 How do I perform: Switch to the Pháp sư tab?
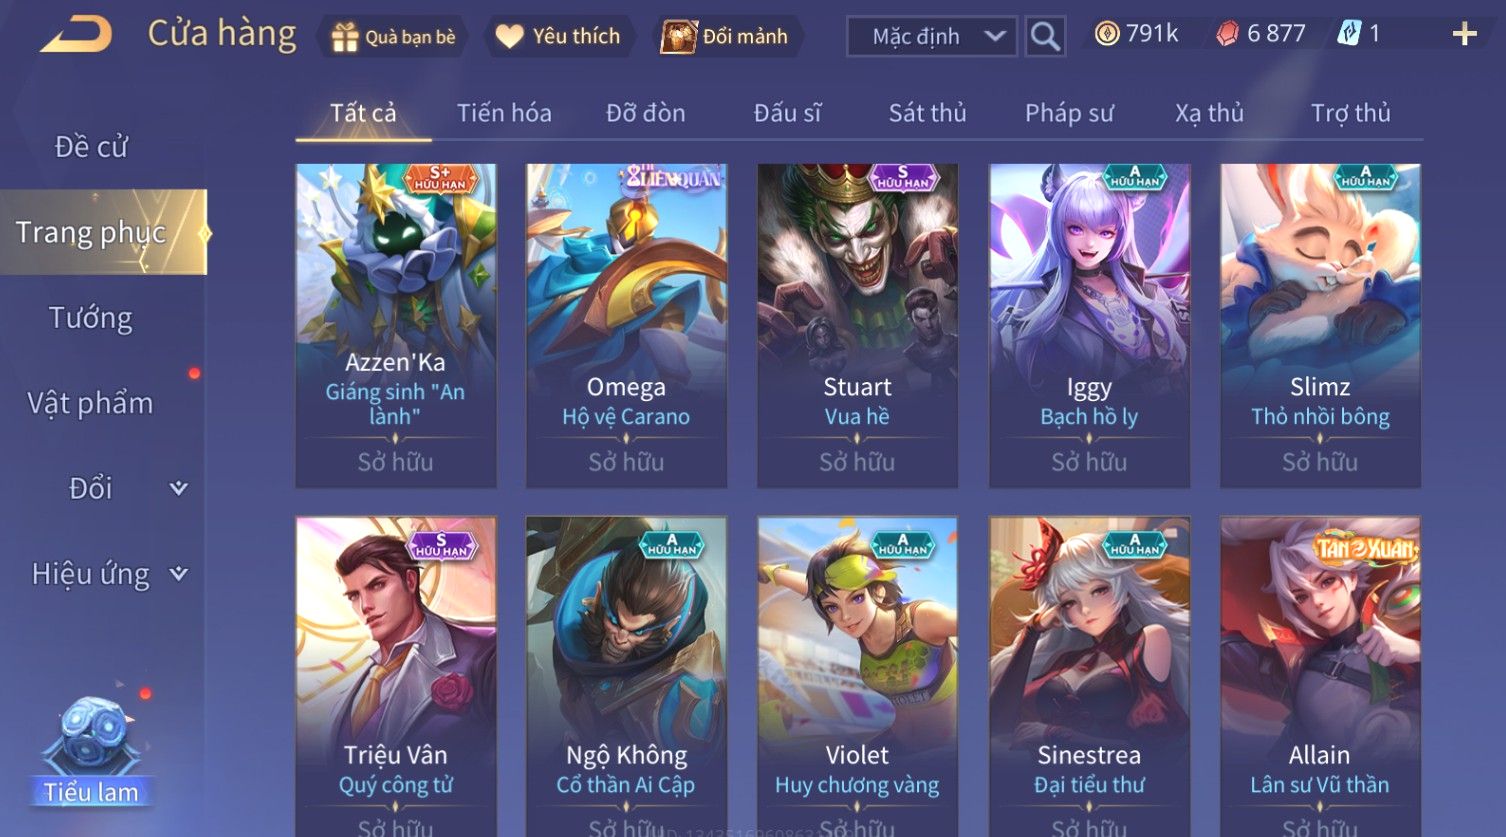click(1069, 113)
